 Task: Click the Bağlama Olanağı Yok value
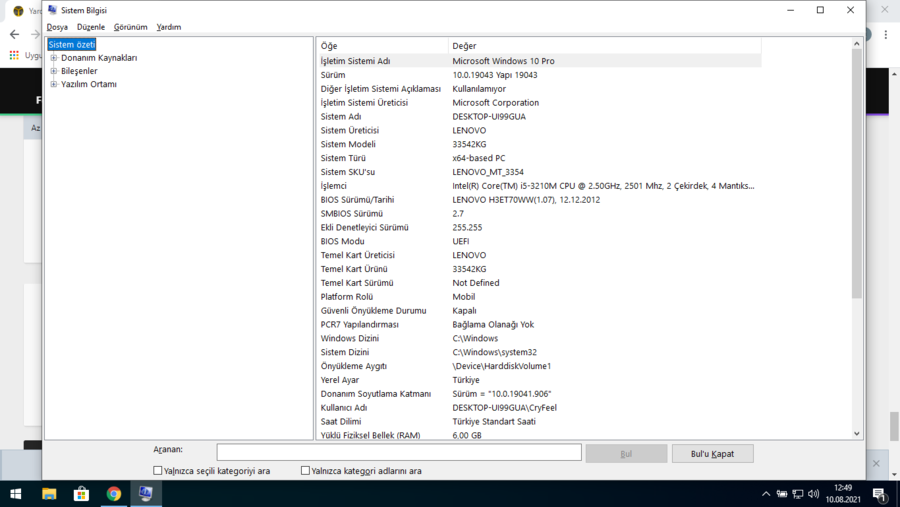coord(493,324)
